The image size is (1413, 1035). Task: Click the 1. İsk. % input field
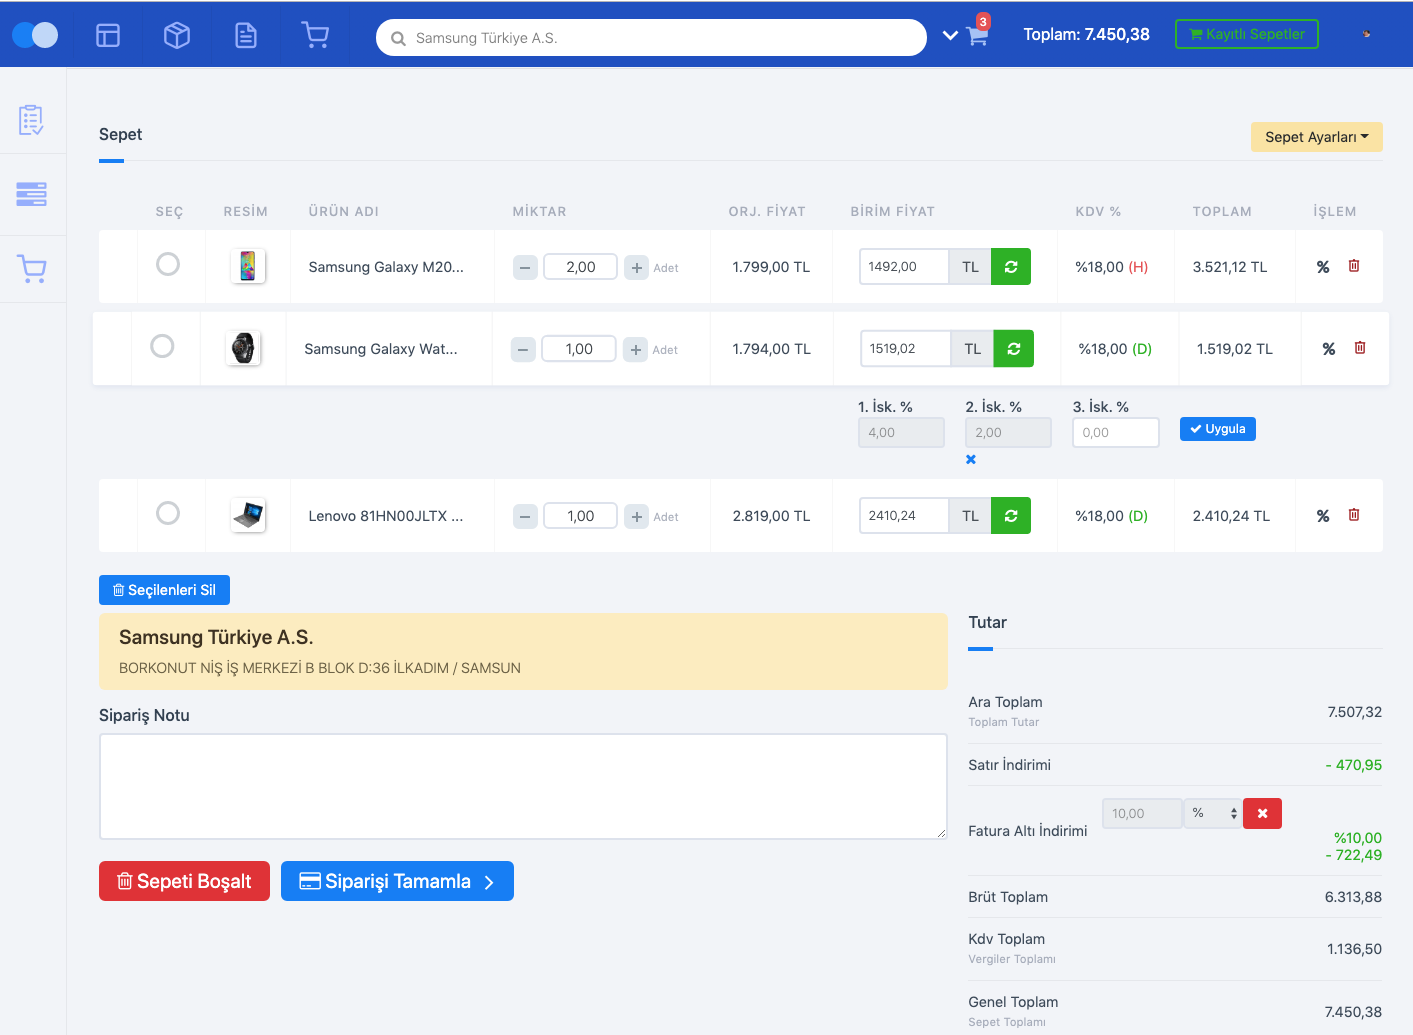pyautogui.click(x=901, y=433)
